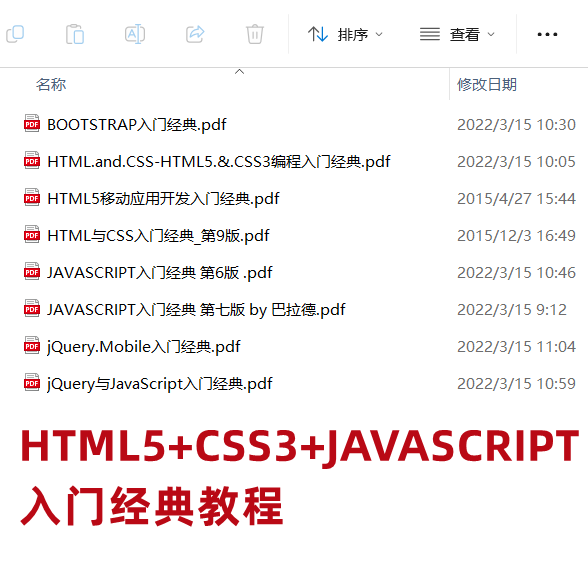Click the date 2022/3/15 10:59
This screenshot has width=588, height=588.
(516, 384)
